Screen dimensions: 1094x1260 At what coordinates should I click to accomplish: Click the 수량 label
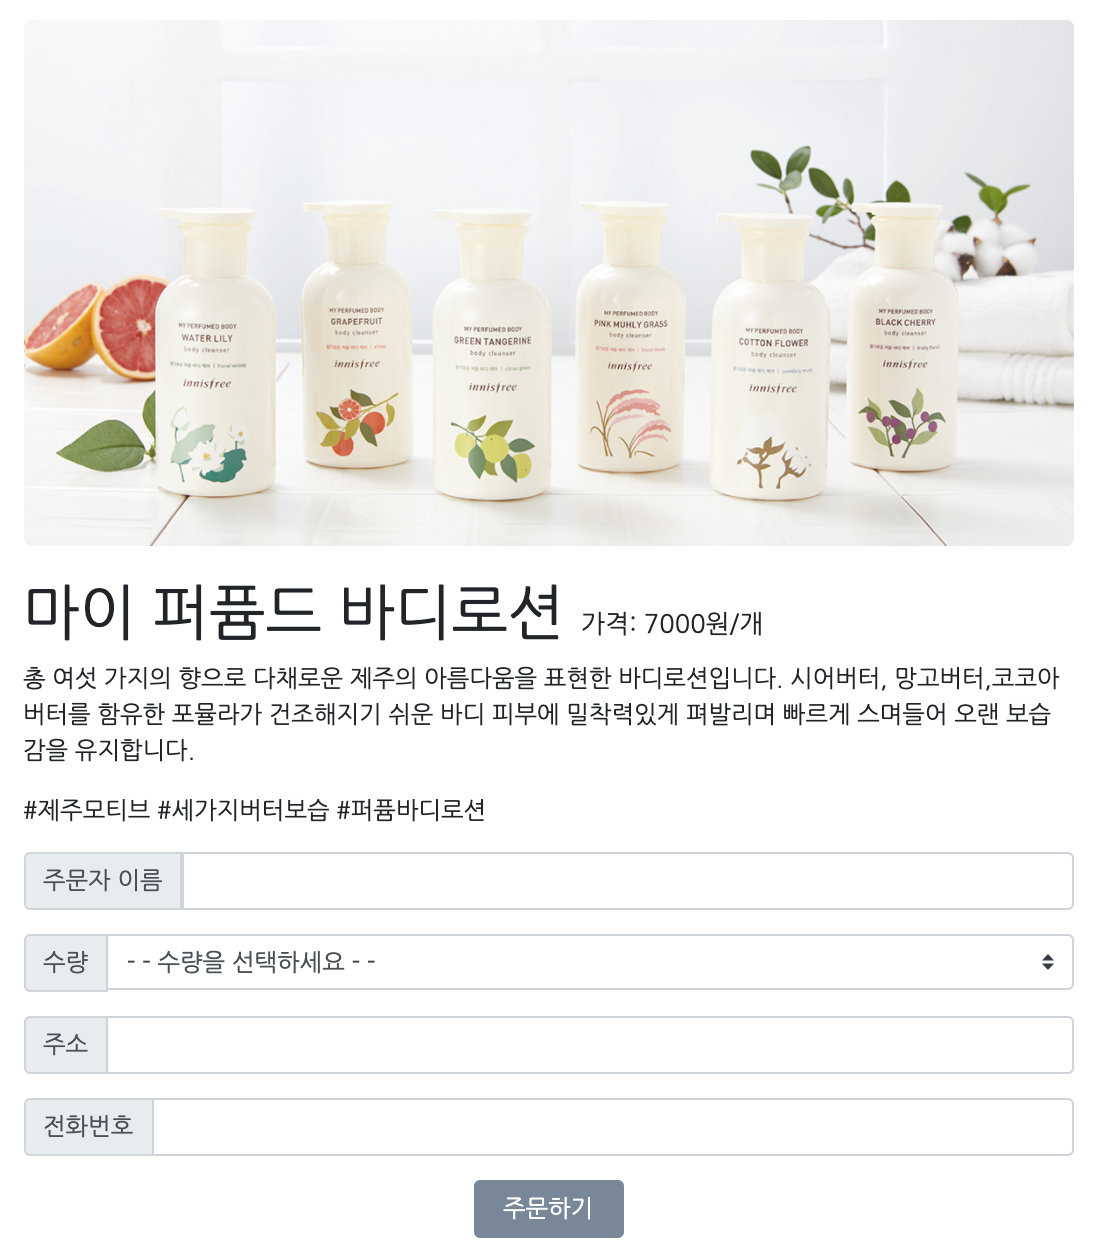tap(66, 963)
